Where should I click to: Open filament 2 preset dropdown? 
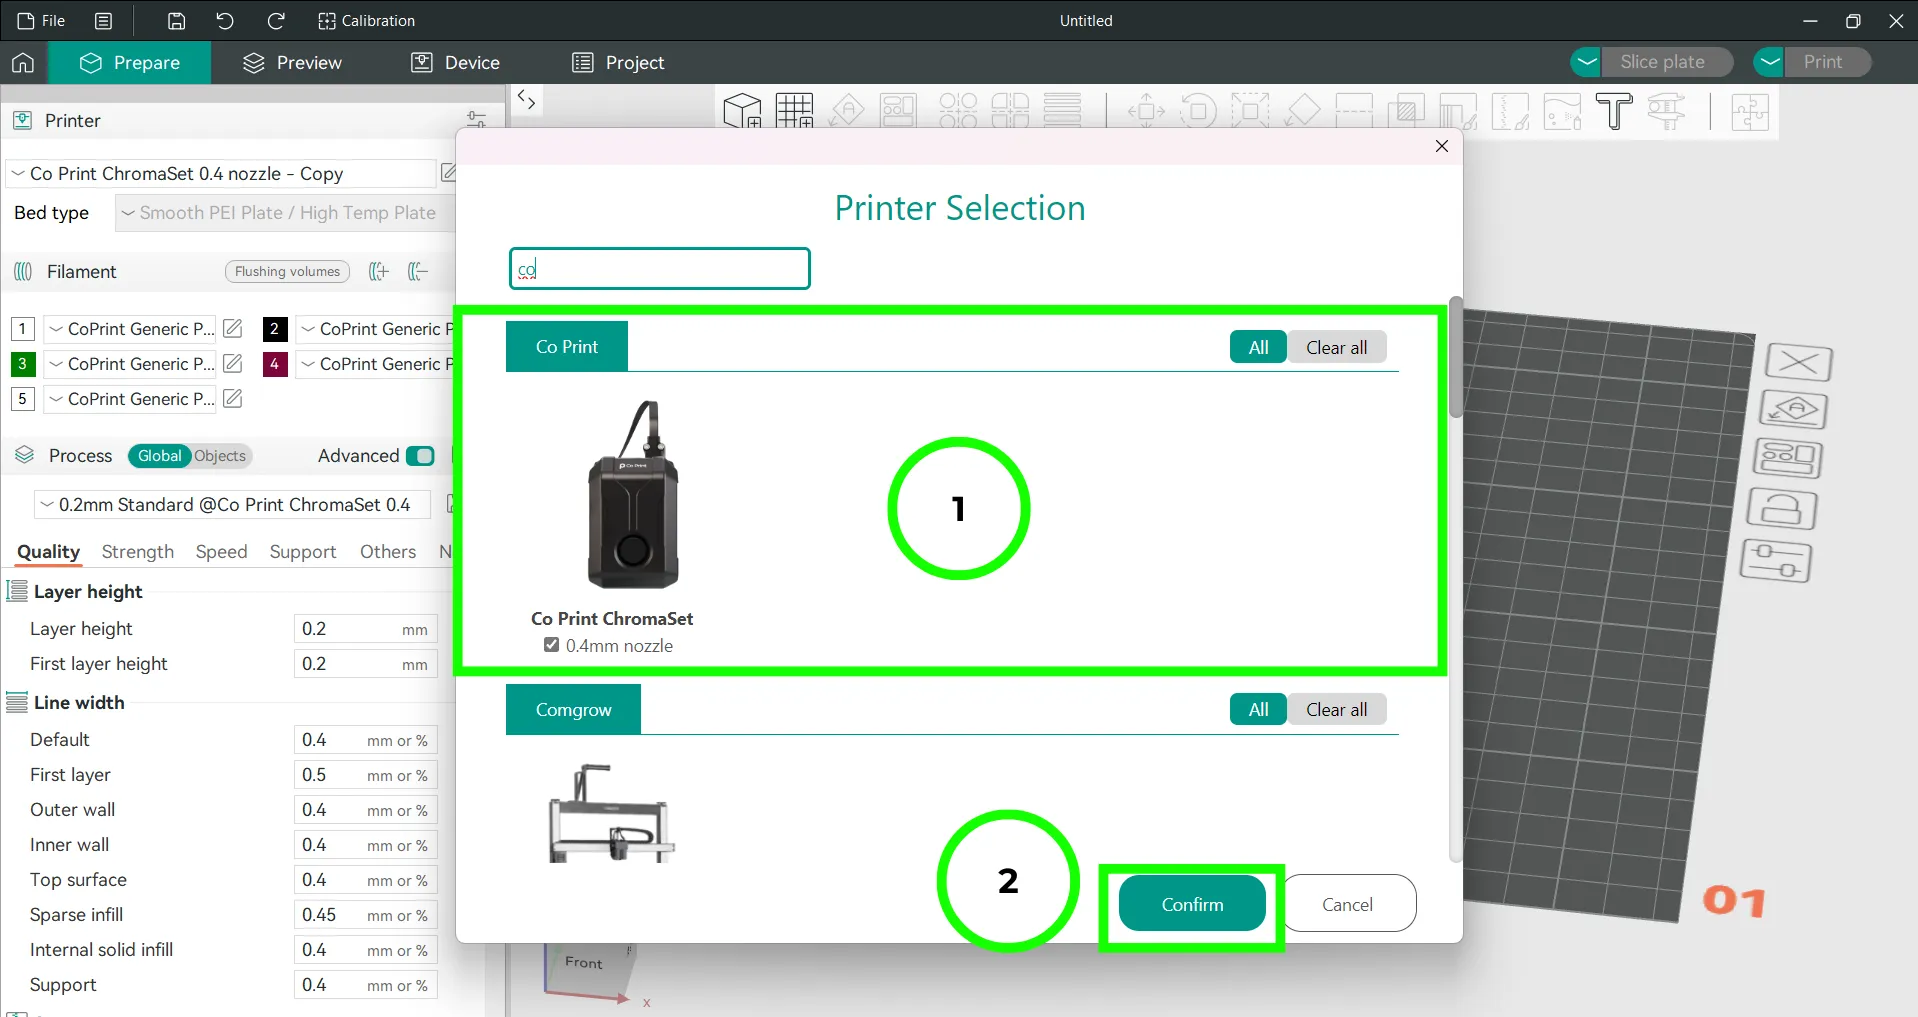(x=376, y=329)
